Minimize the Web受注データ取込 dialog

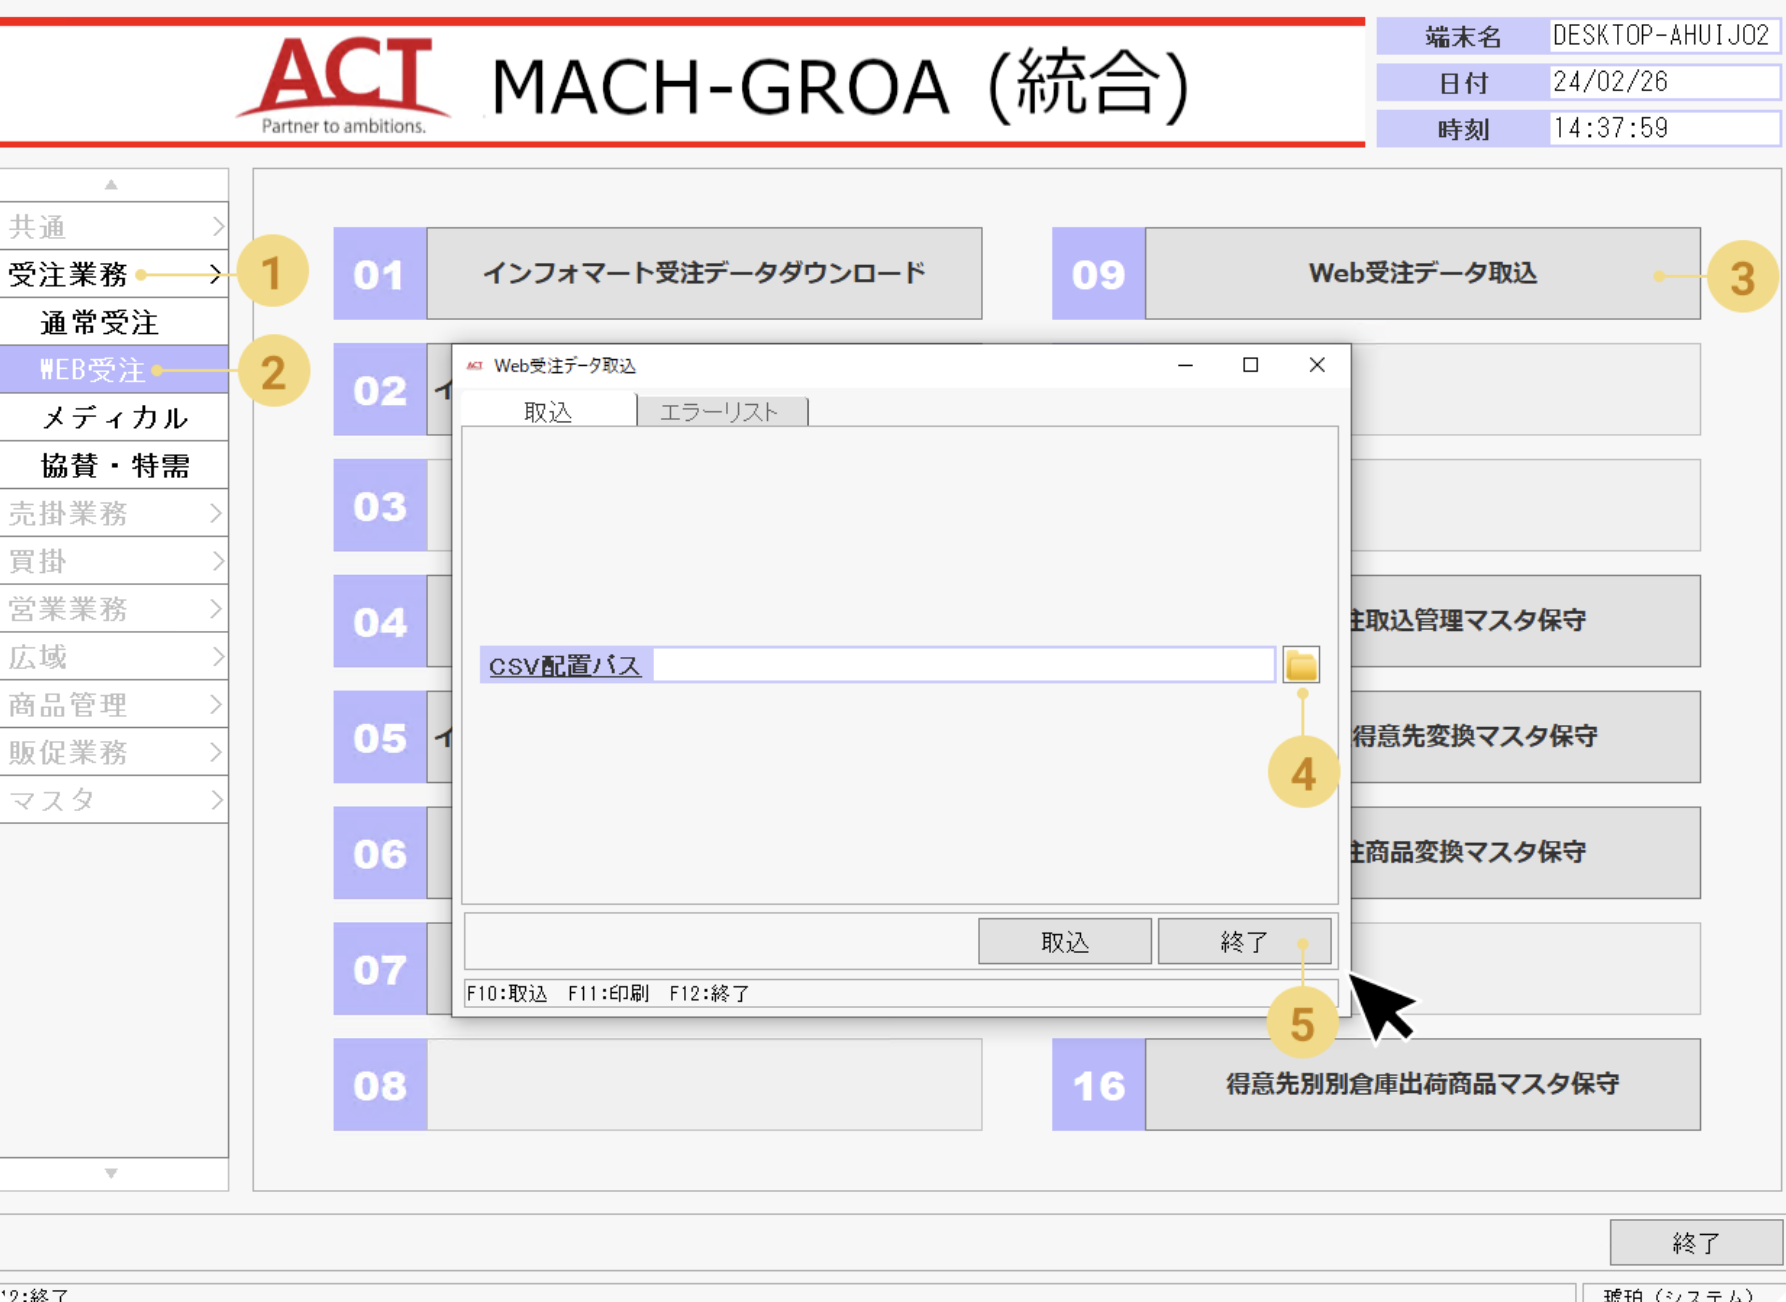pos(1185,365)
